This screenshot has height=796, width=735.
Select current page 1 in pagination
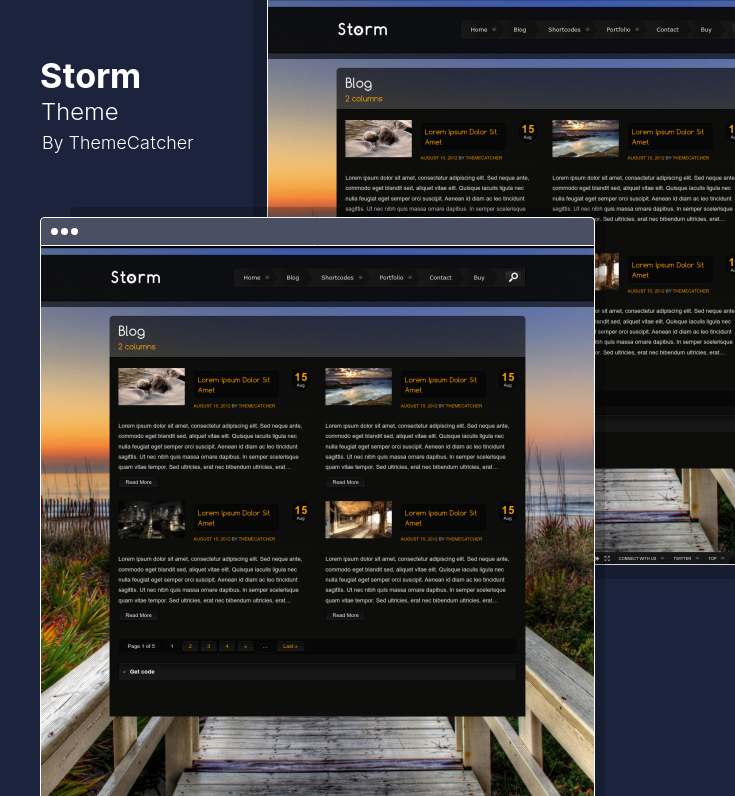(172, 646)
